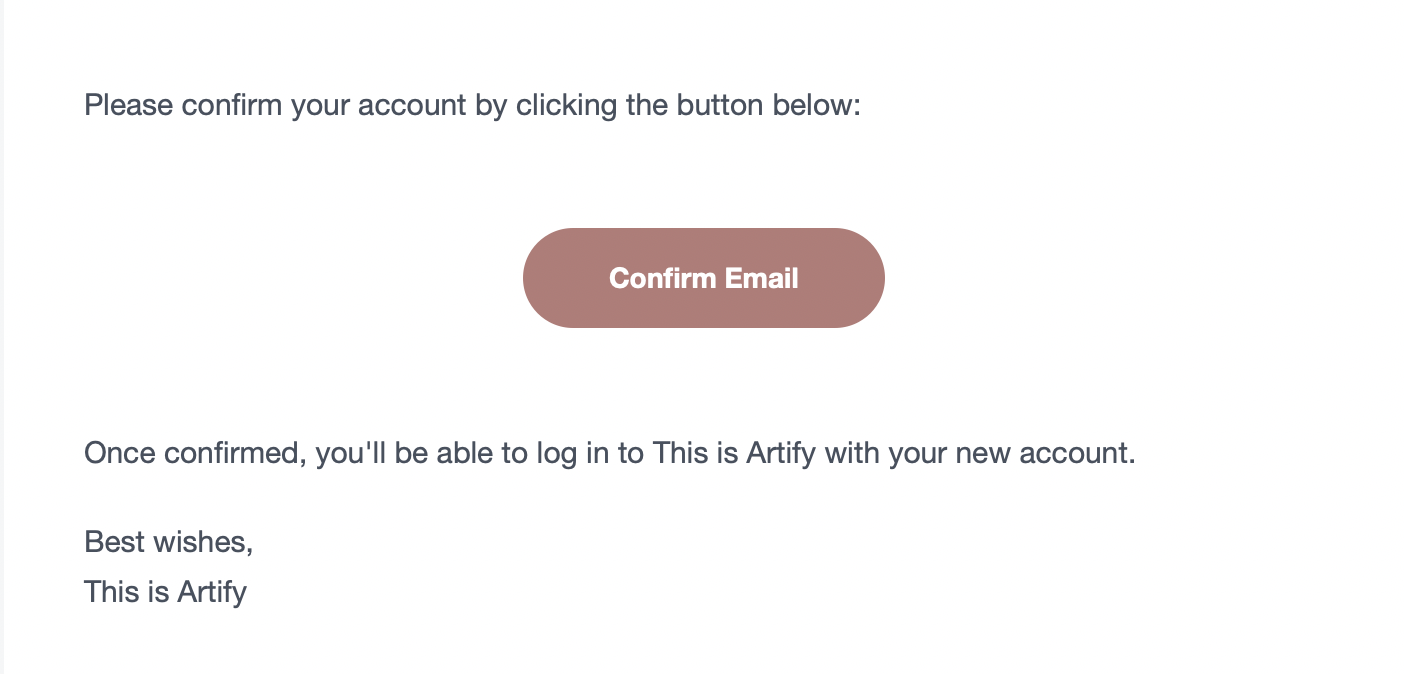Click the word "Email" on the rose button

761,278
